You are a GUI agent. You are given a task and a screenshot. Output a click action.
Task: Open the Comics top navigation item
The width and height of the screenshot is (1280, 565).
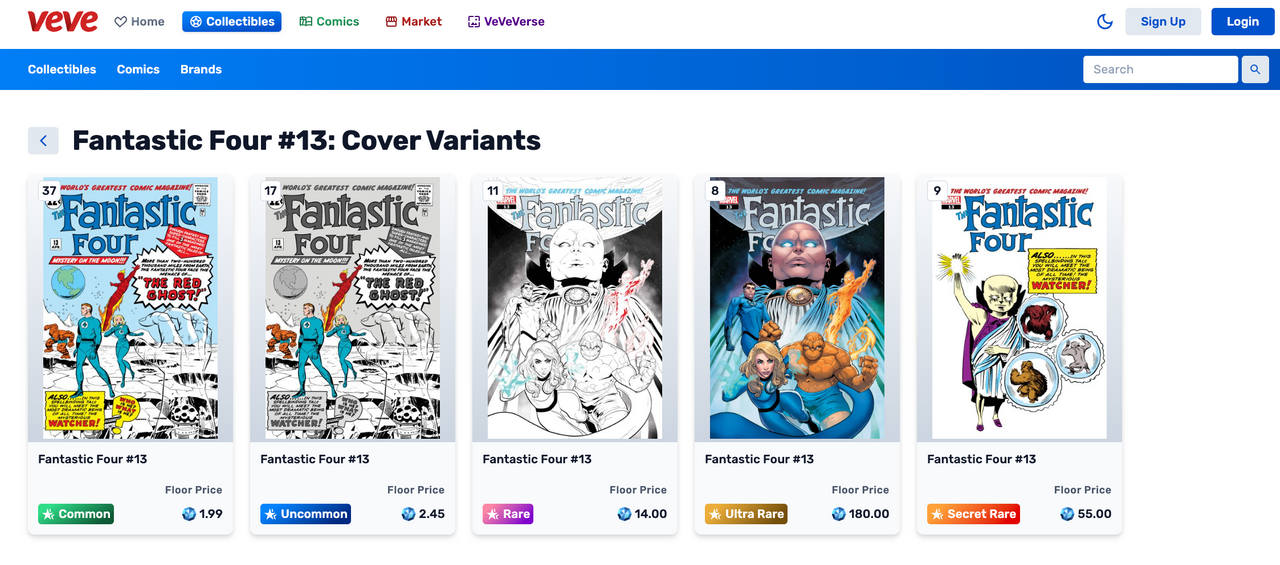click(329, 21)
